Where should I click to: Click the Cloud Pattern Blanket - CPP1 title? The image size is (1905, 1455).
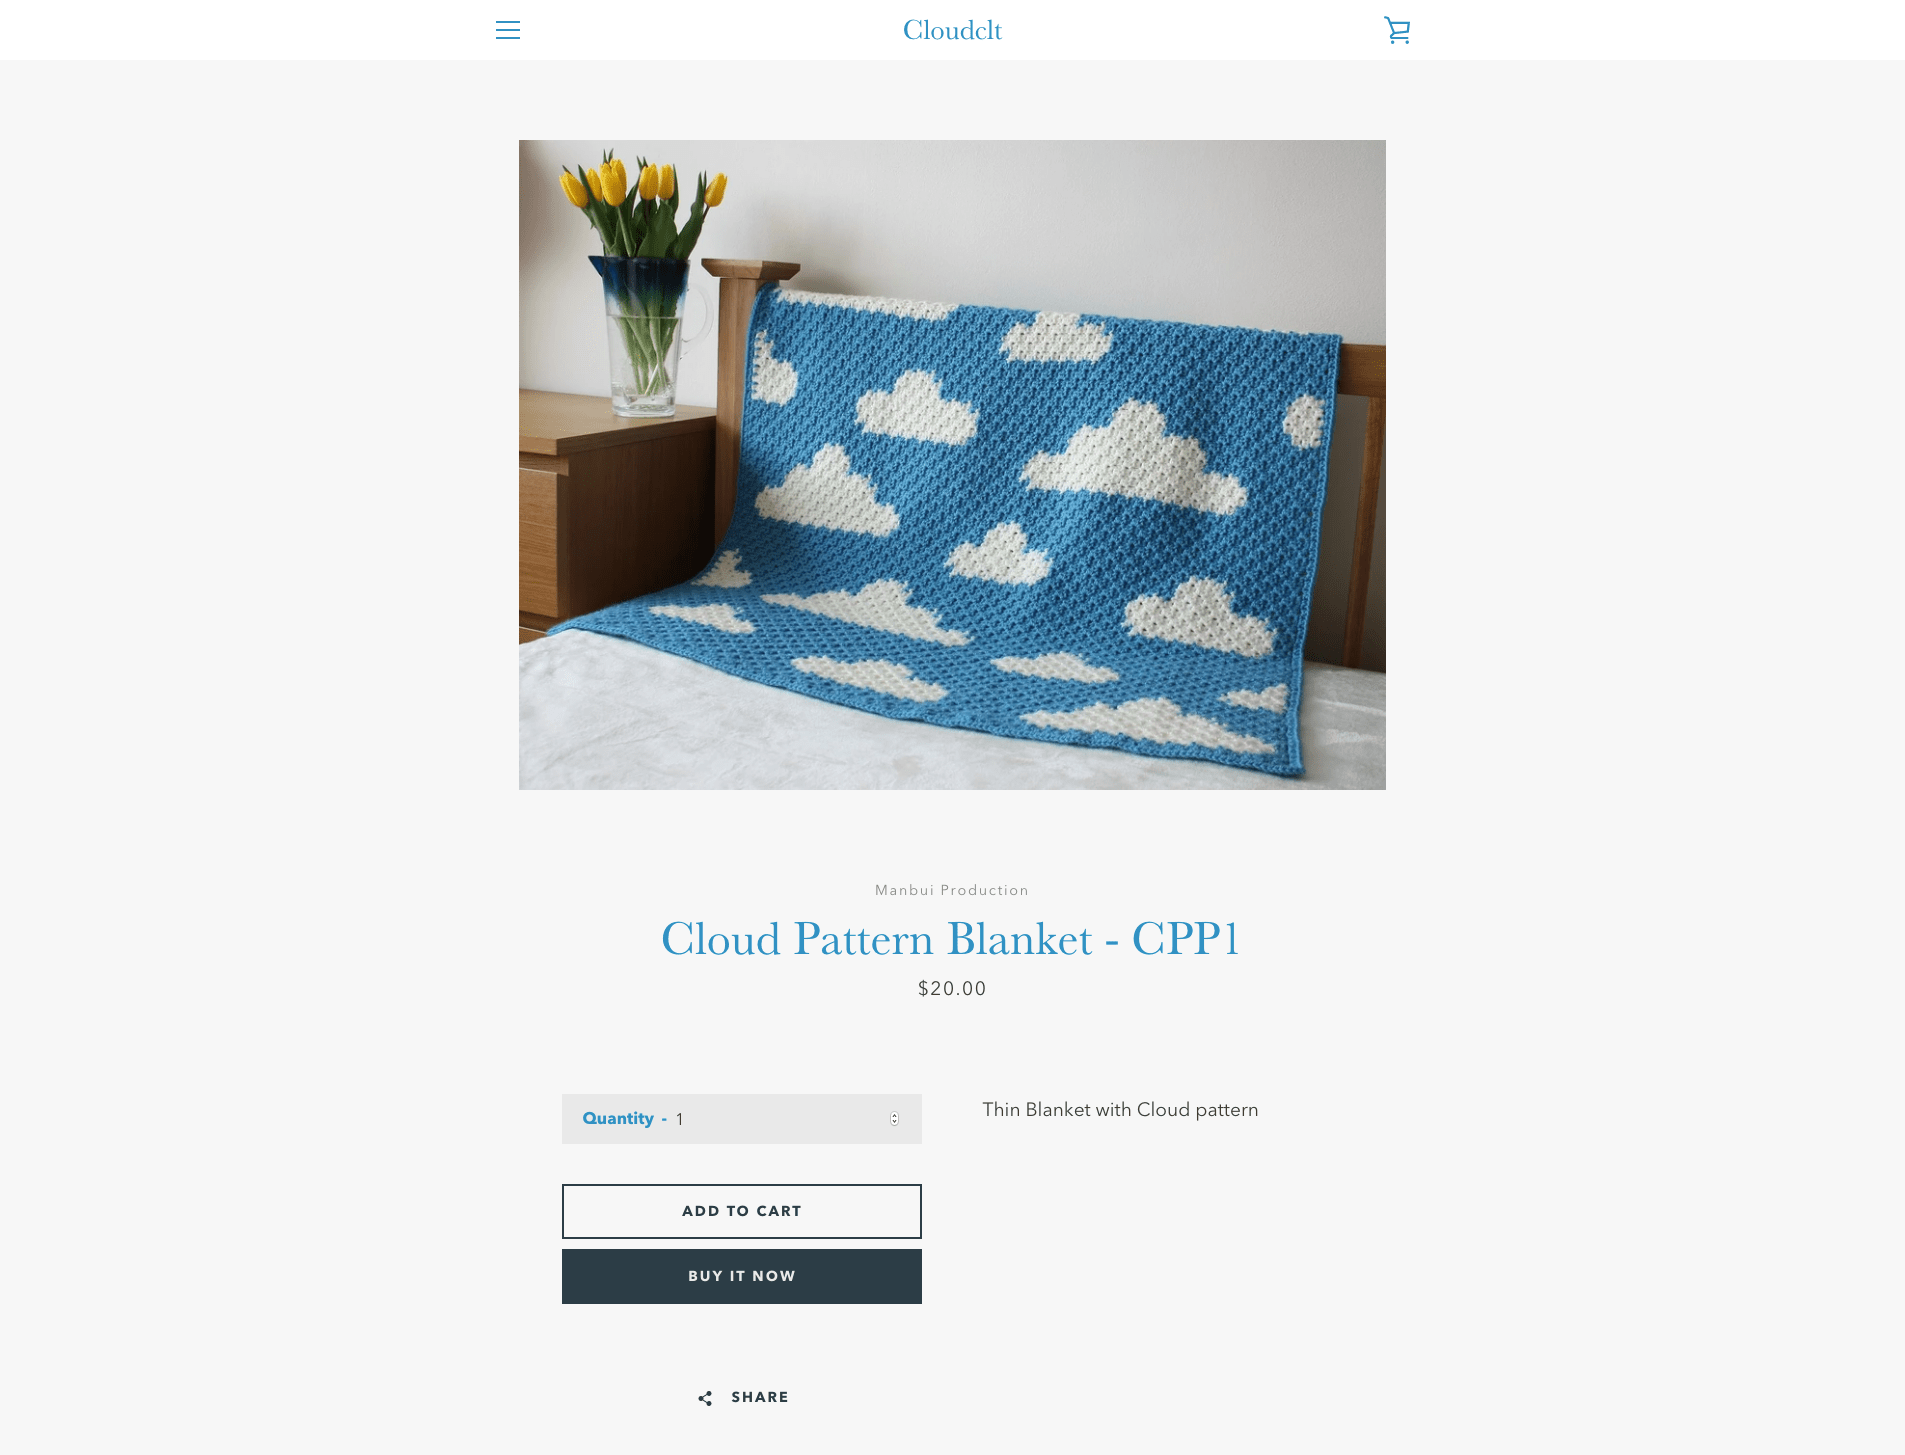[951, 939]
